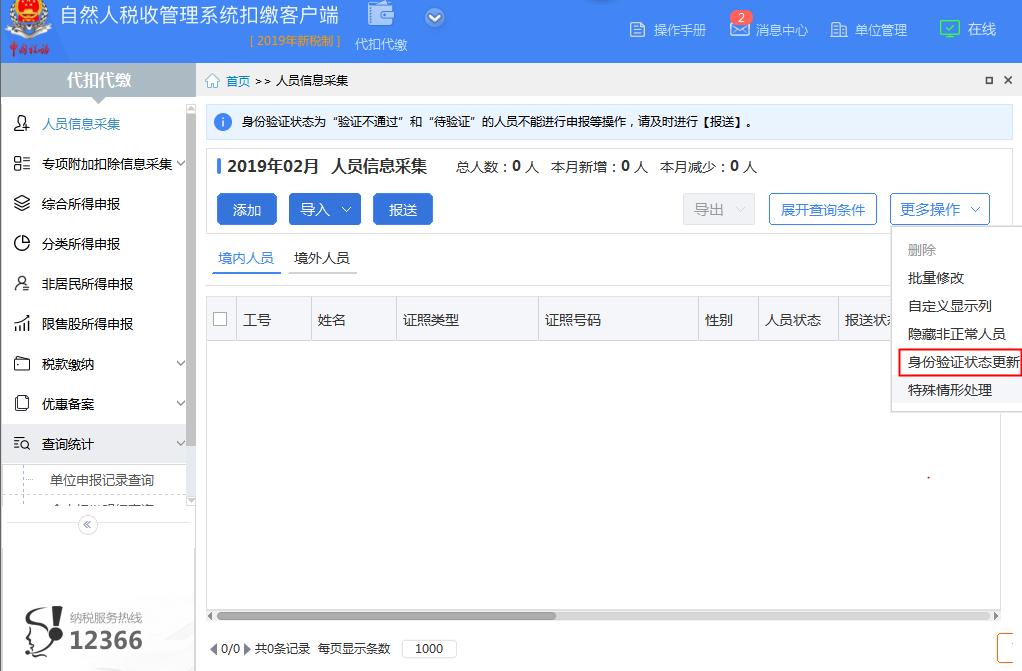
Task: Open the 分类所得申报 module icon
Action: click(22, 243)
